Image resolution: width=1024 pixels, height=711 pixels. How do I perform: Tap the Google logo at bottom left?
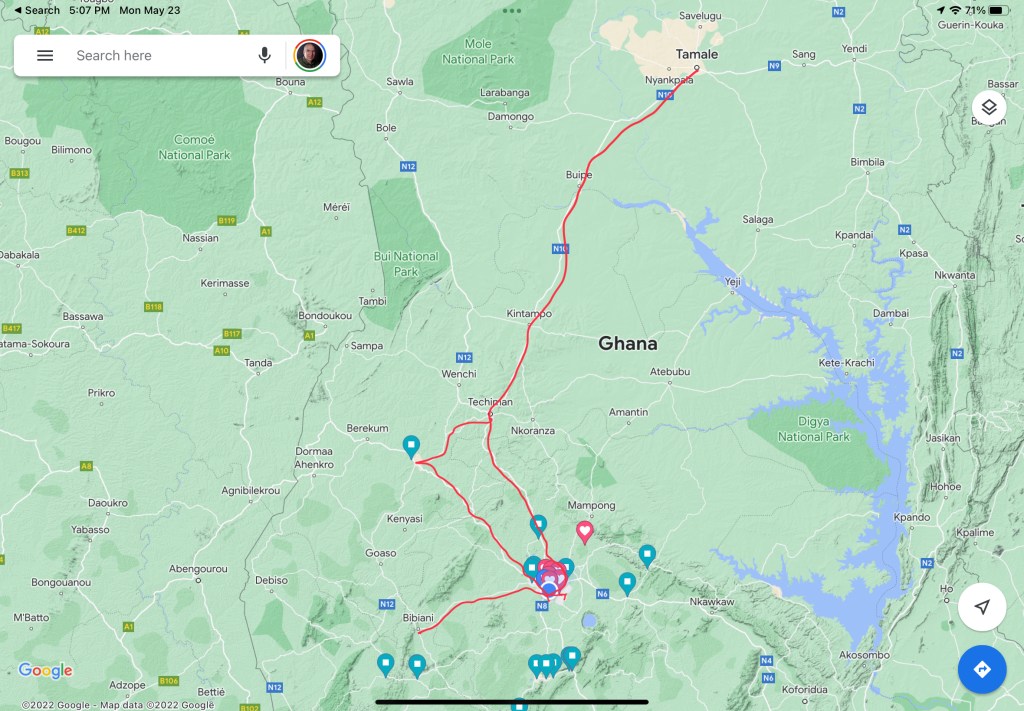pyautogui.click(x=45, y=671)
